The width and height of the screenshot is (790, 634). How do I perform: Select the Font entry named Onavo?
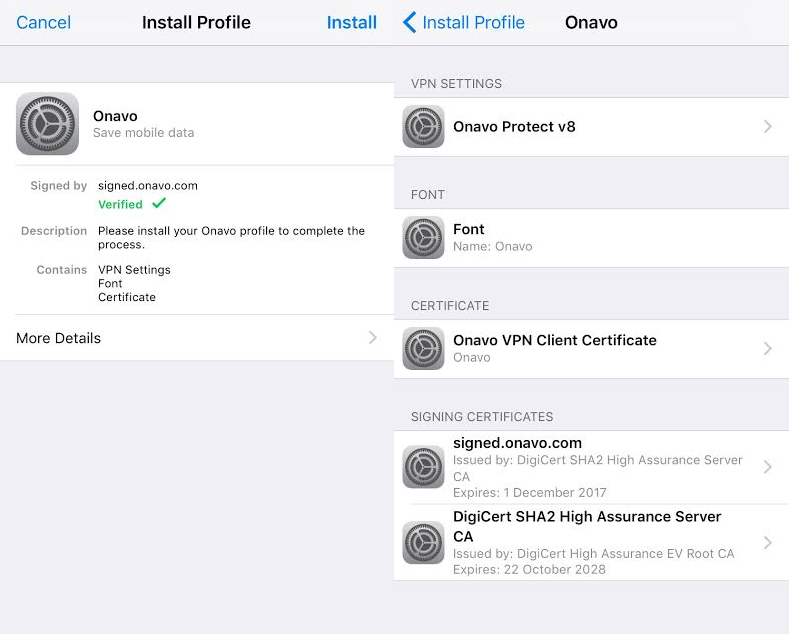(x=591, y=238)
